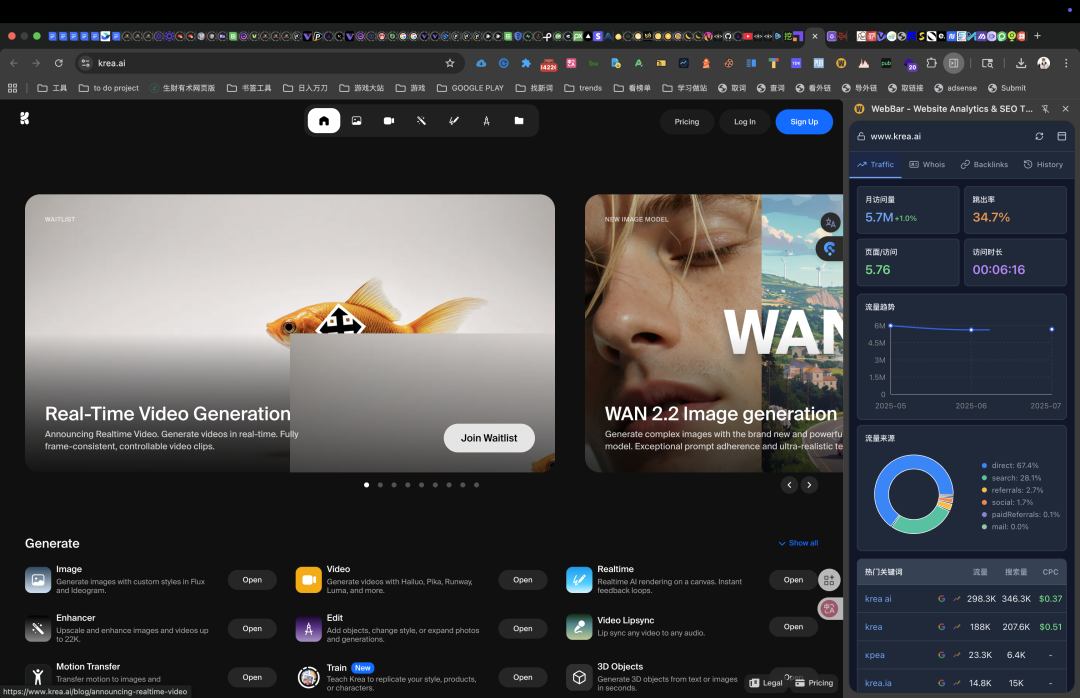Select the Realtime brush icon in nav

pyautogui.click(x=453, y=121)
